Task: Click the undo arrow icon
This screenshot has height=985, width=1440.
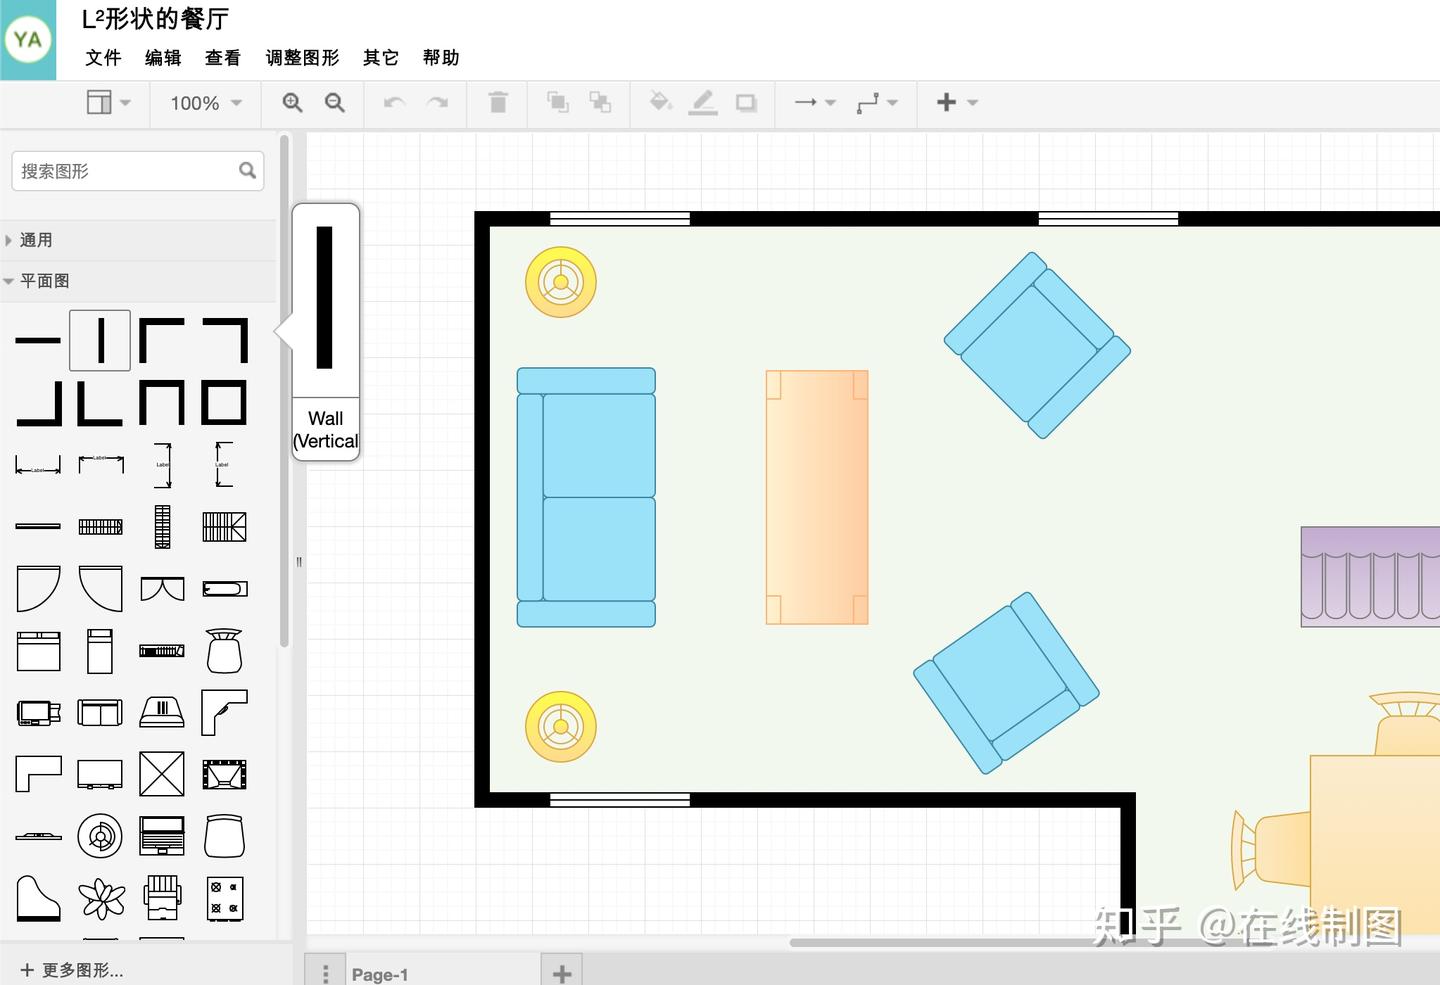Action: 394,102
